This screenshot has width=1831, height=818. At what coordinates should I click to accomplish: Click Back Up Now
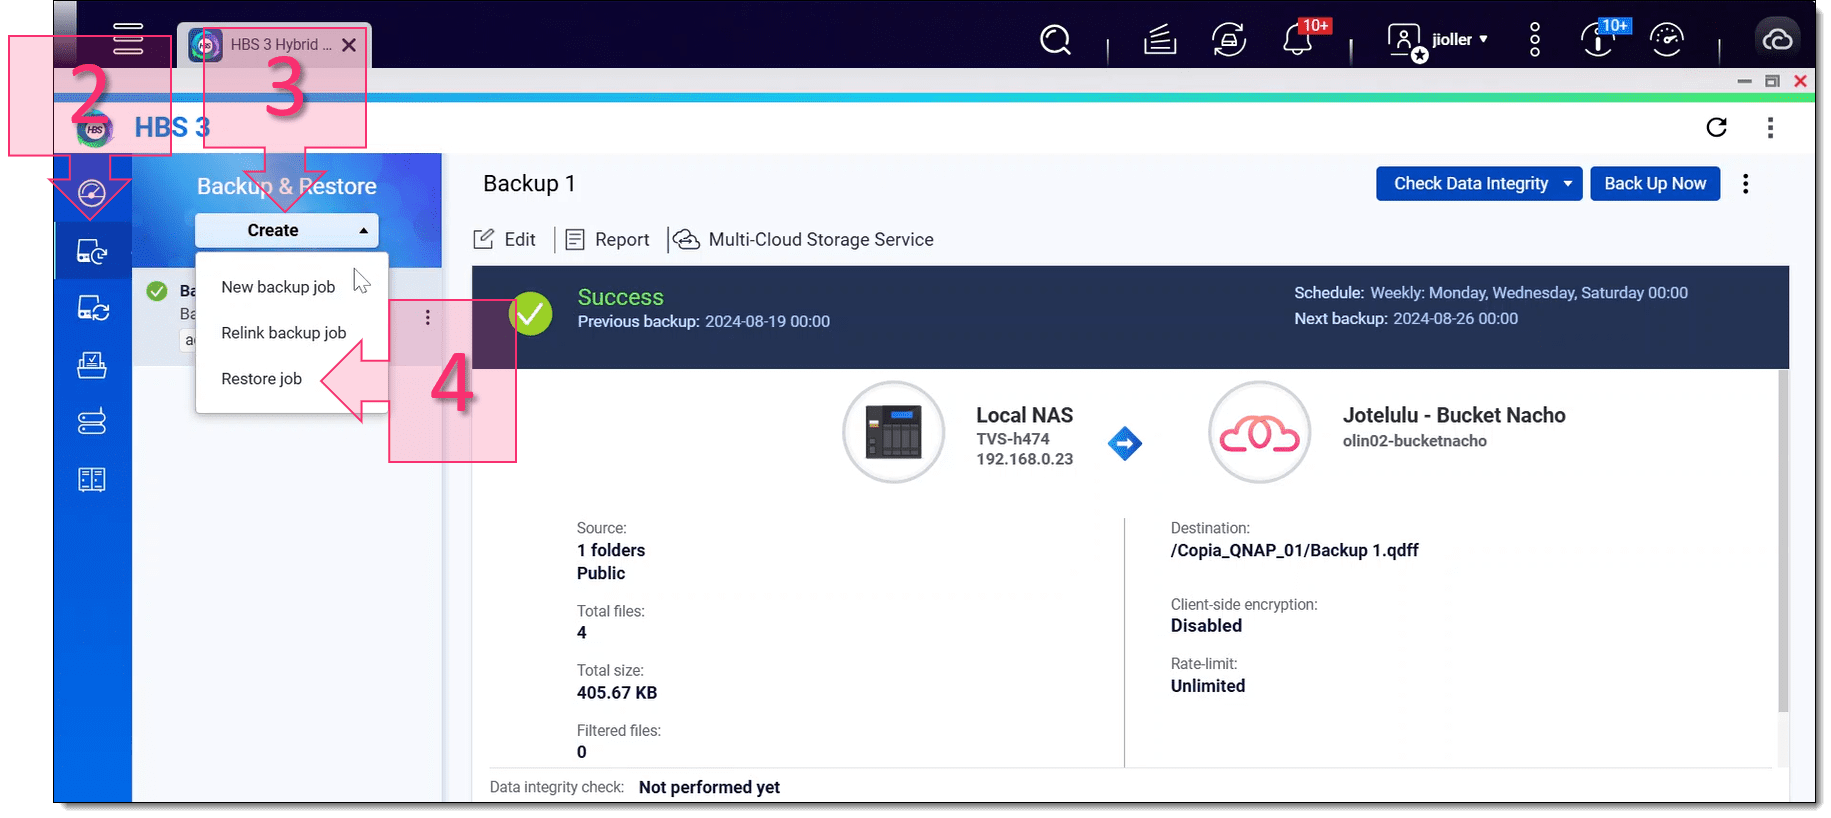click(1655, 184)
